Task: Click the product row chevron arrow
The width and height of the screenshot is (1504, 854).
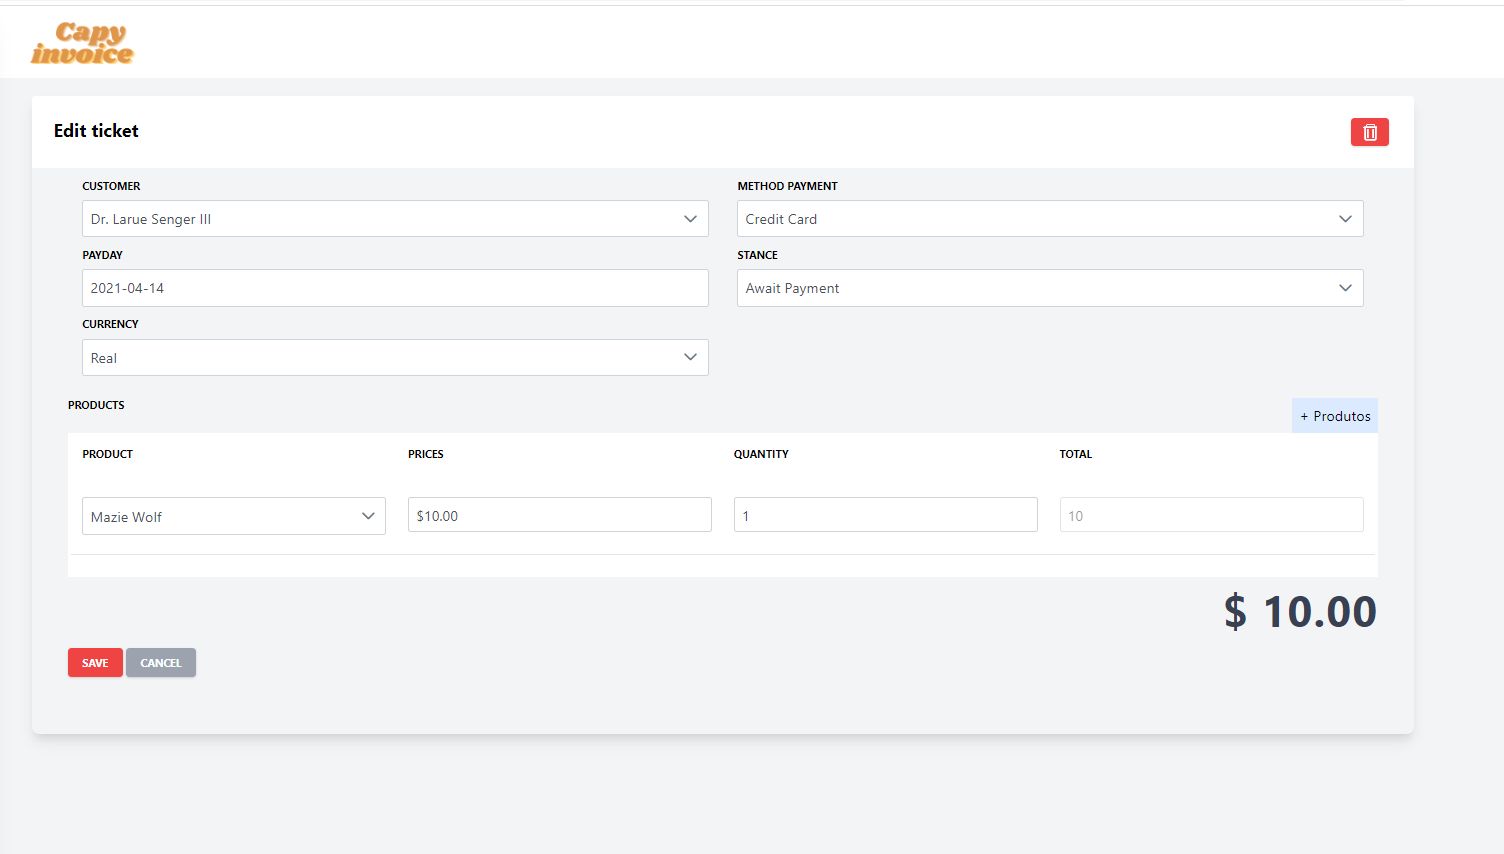Action: pyautogui.click(x=368, y=516)
